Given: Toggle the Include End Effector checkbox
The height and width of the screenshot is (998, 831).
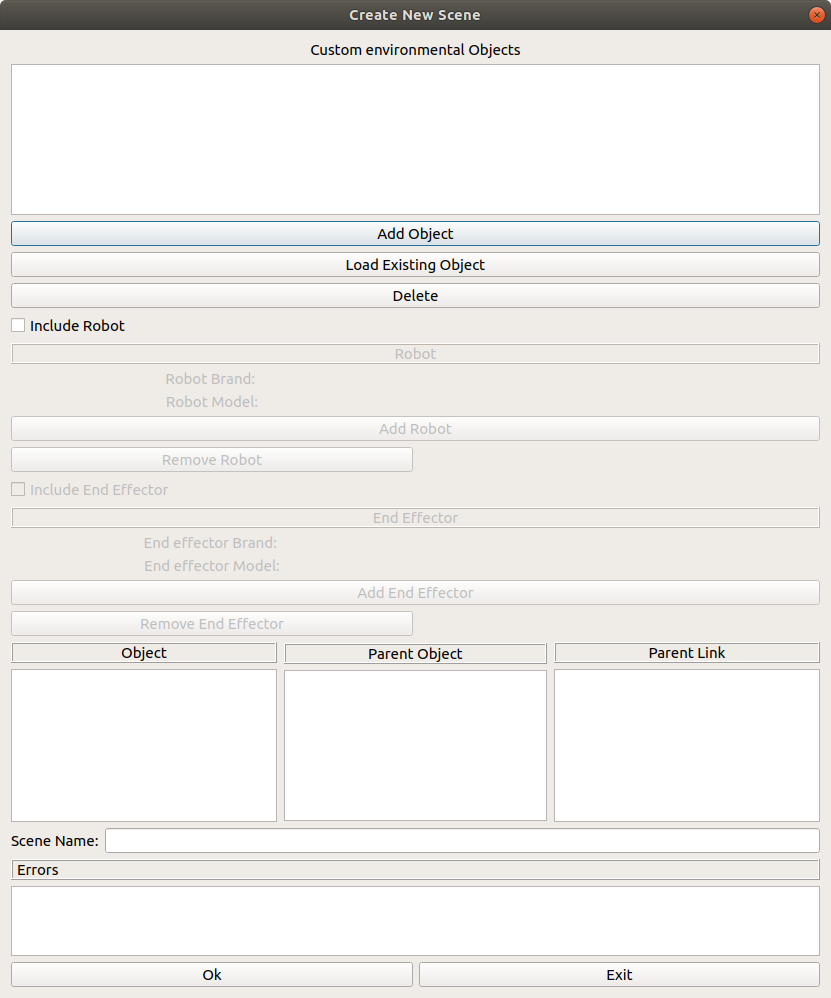Looking at the screenshot, I should coord(18,489).
